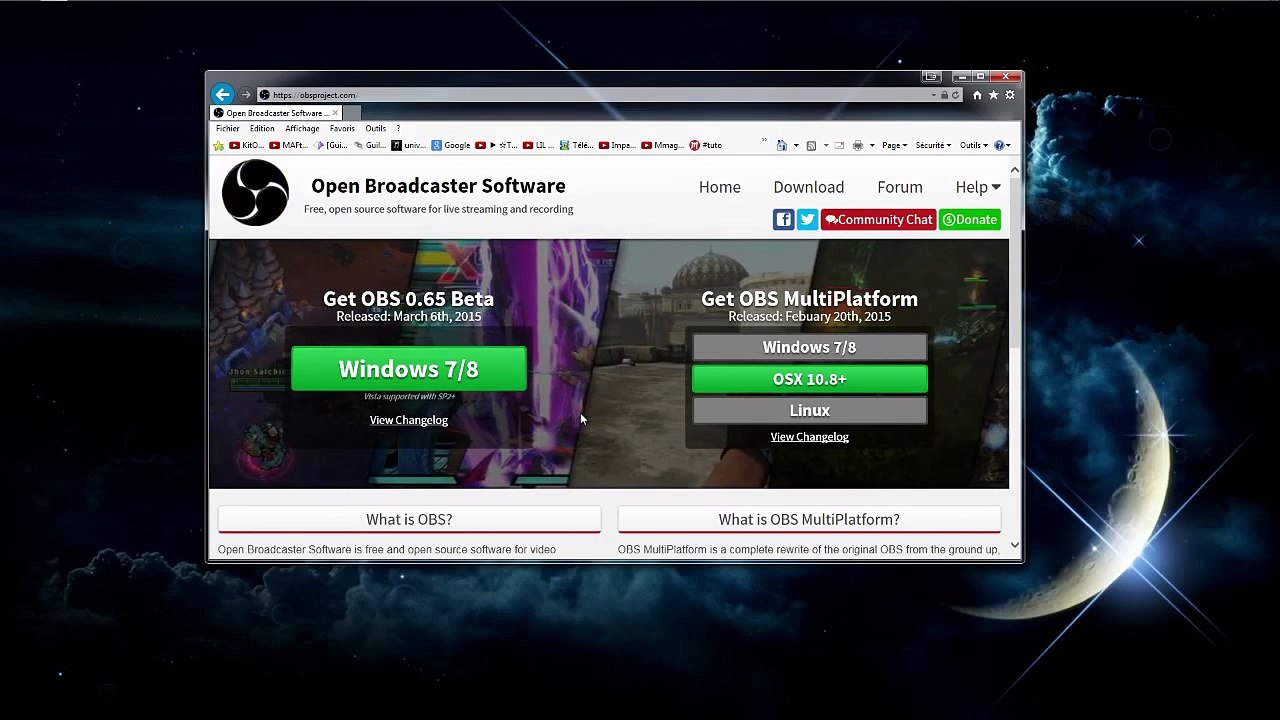View Changelog under OBS MultiPlatform
The image size is (1280, 720).
tap(810, 437)
